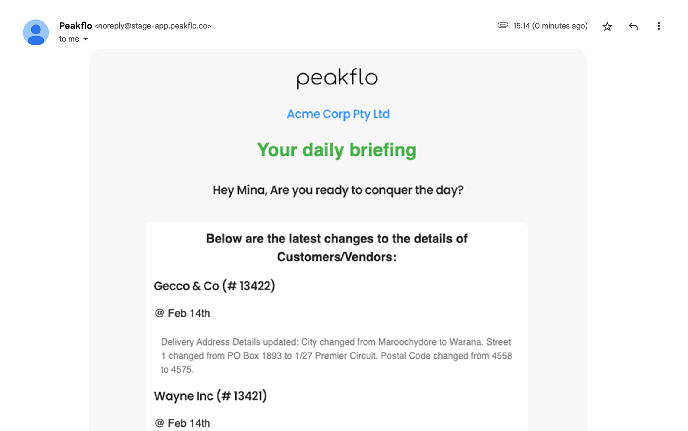This screenshot has height=431, width=688.
Task: Click the 'to me' recipient text
Action: coord(69,39)
